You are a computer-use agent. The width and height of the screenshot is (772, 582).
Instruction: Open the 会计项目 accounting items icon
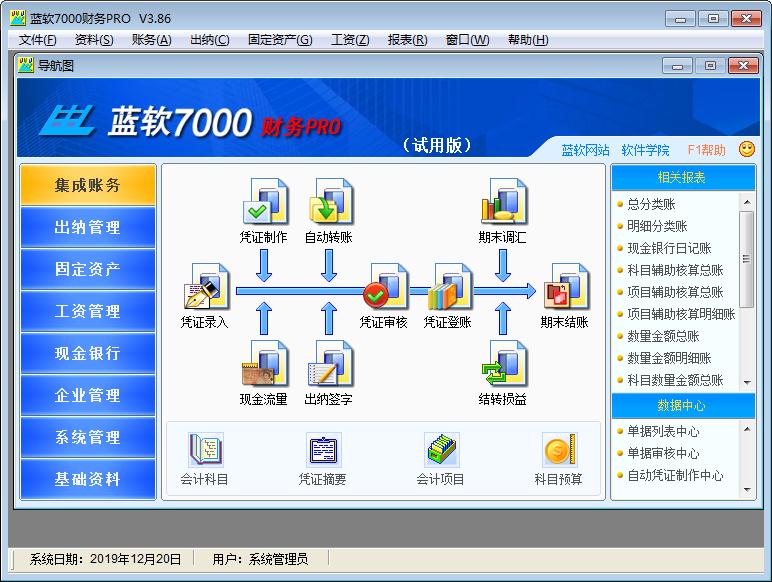tap(441, 449)
